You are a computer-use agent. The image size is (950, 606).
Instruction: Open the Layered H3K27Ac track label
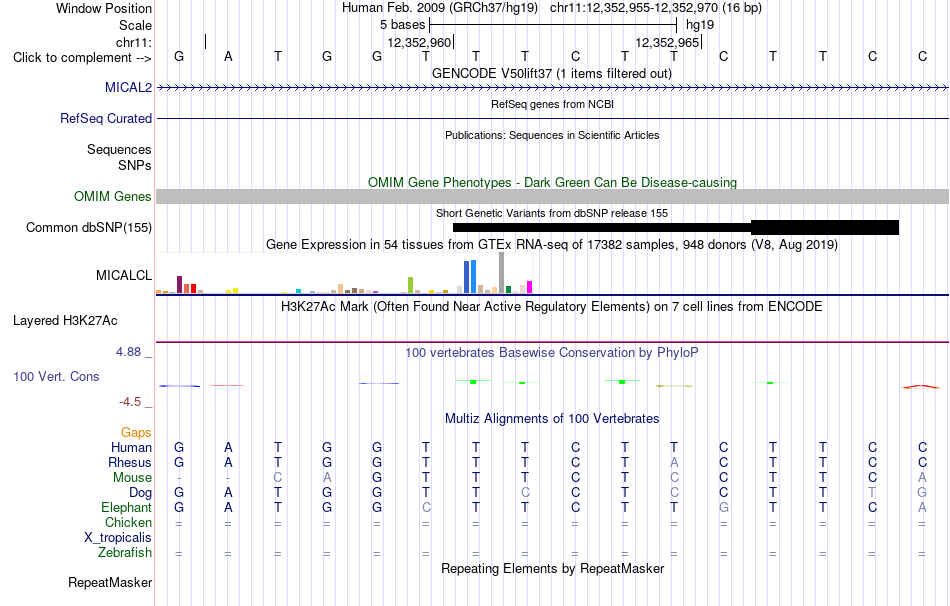coord(65,321)
